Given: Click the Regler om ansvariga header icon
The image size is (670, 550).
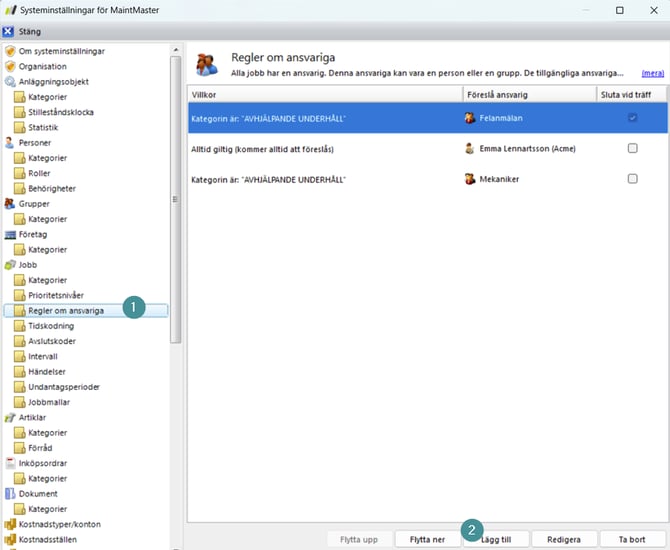Looking at the screenshot, I should click(207, 65).
